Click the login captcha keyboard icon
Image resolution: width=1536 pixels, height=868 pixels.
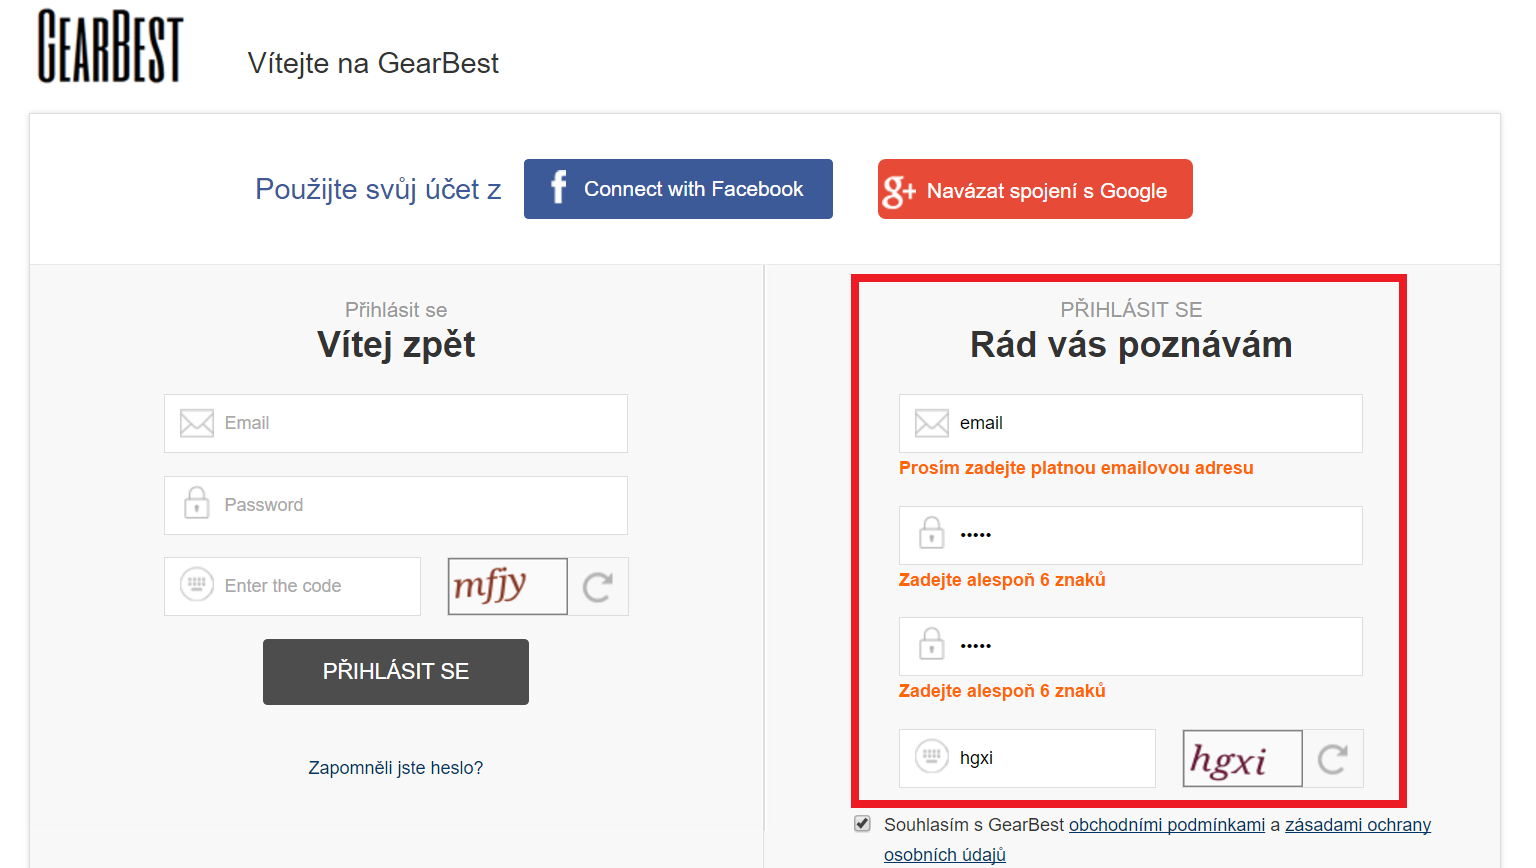pos(197,584)
